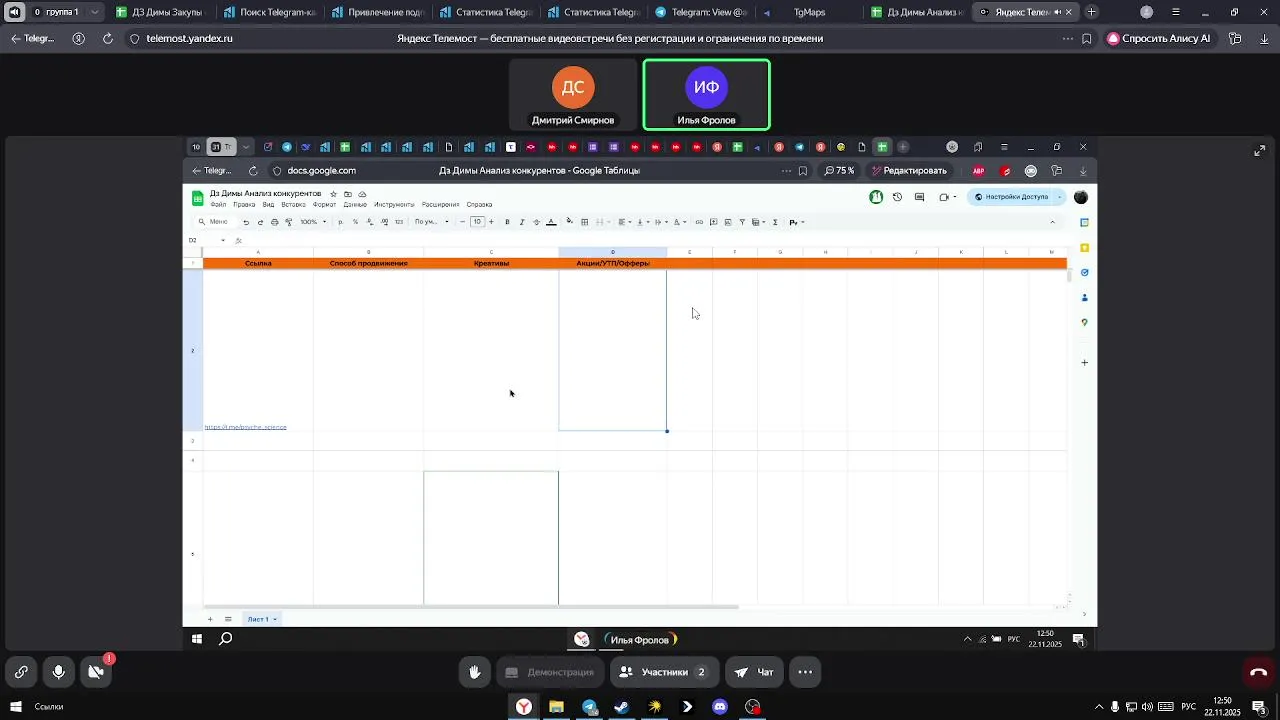Open the font family dropdown
The width and height of the screenshot is (1280, 720).
point(432,222)
